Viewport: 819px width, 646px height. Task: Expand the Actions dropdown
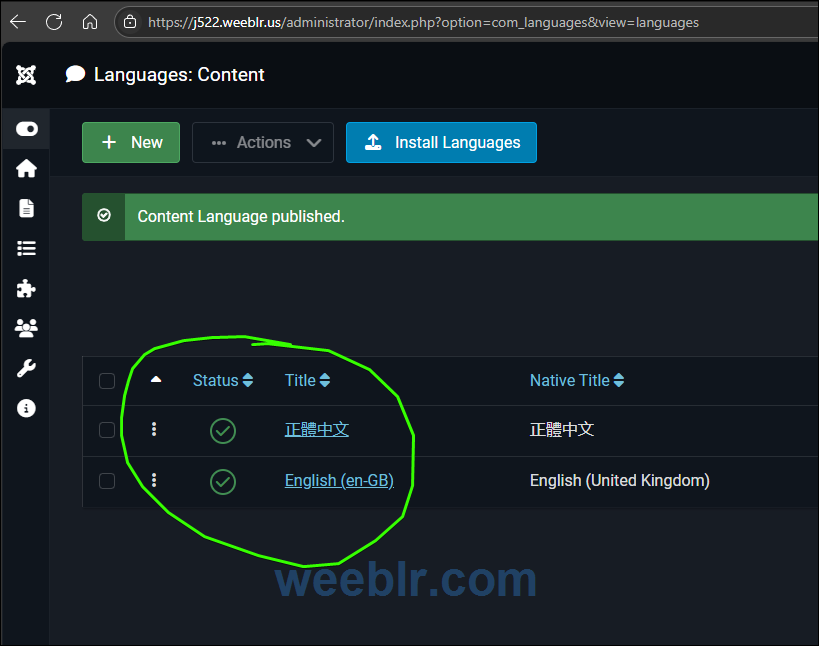coord(263,142)
